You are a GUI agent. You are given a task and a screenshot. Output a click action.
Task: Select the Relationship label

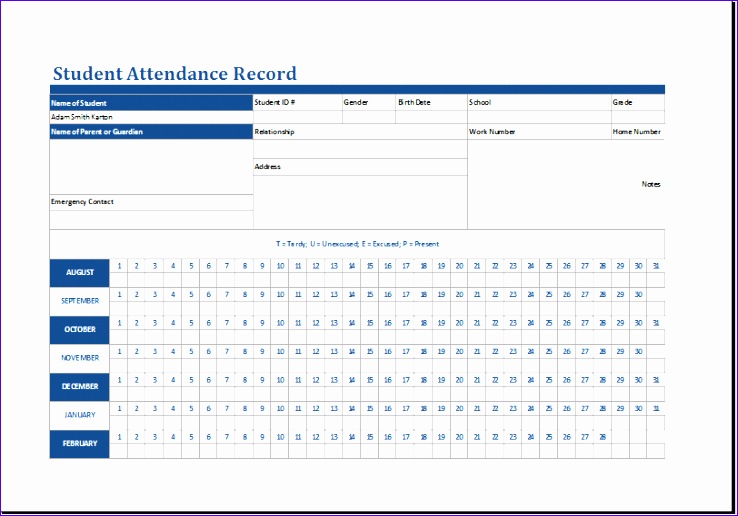[x=274, y=132]
